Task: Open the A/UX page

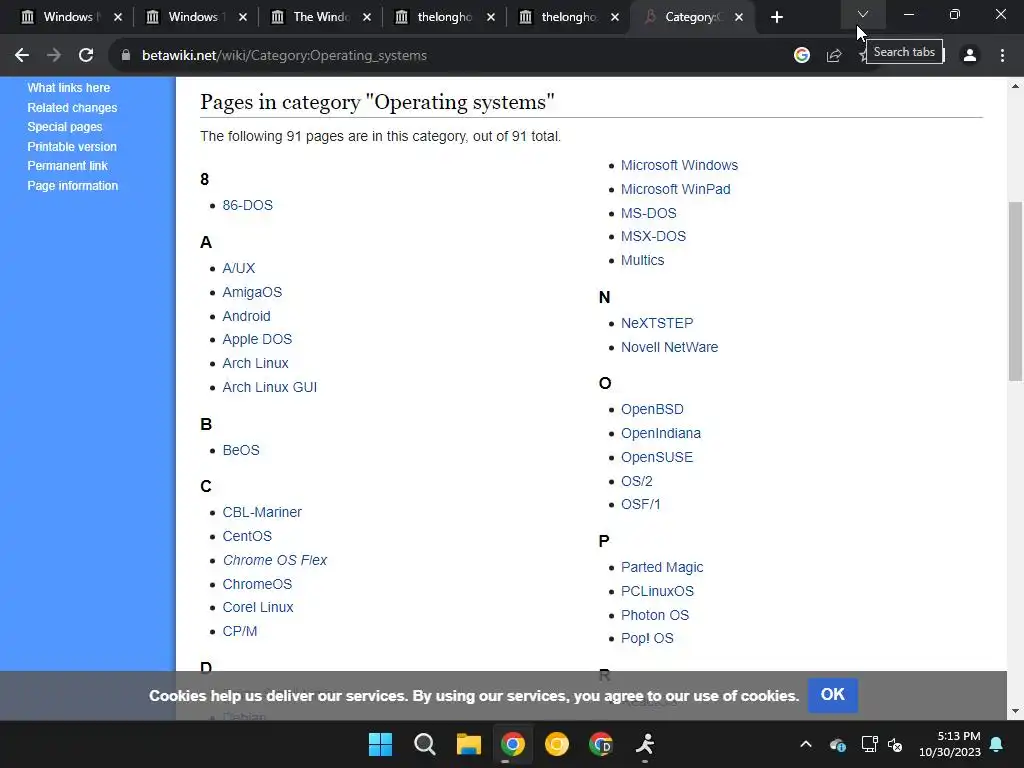Action: [x=238, y=268]
